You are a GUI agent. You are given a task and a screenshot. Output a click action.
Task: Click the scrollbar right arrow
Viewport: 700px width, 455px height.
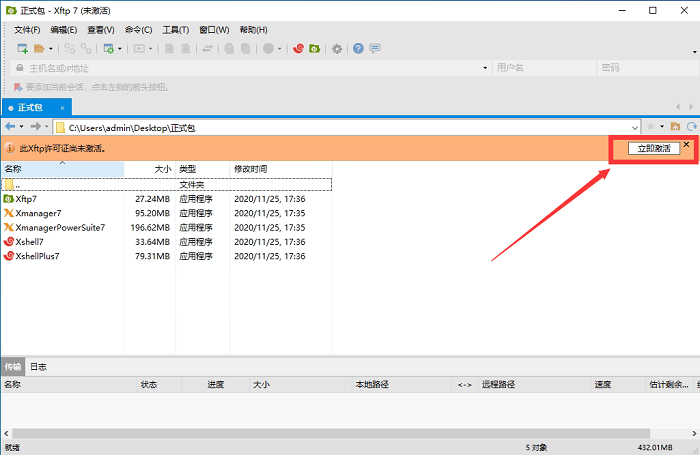point(694,433)
